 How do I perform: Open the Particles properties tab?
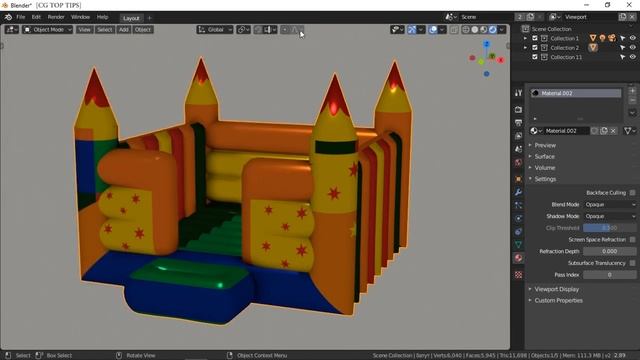(x=518, y=205)
